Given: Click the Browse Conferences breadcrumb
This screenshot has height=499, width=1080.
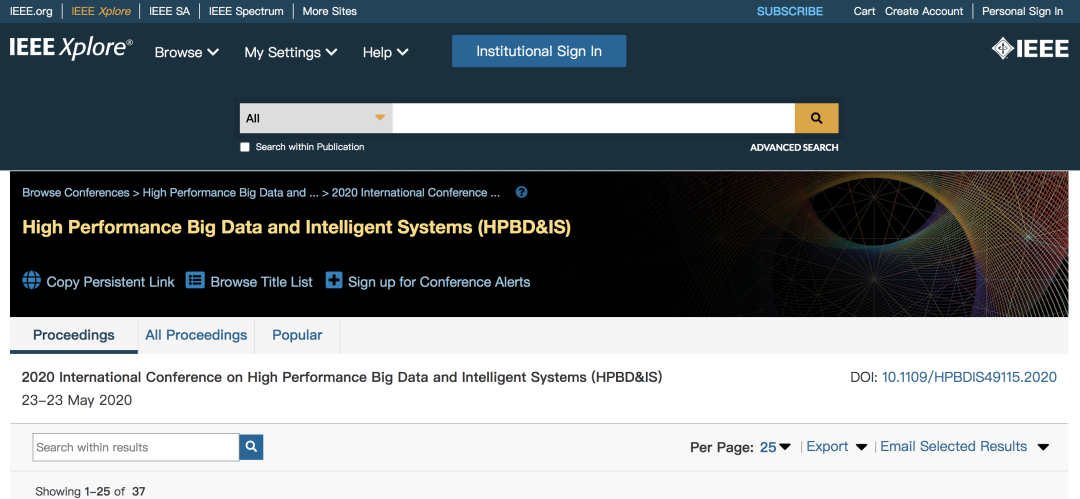Looking at the screenshot, I should click(76, 192).
